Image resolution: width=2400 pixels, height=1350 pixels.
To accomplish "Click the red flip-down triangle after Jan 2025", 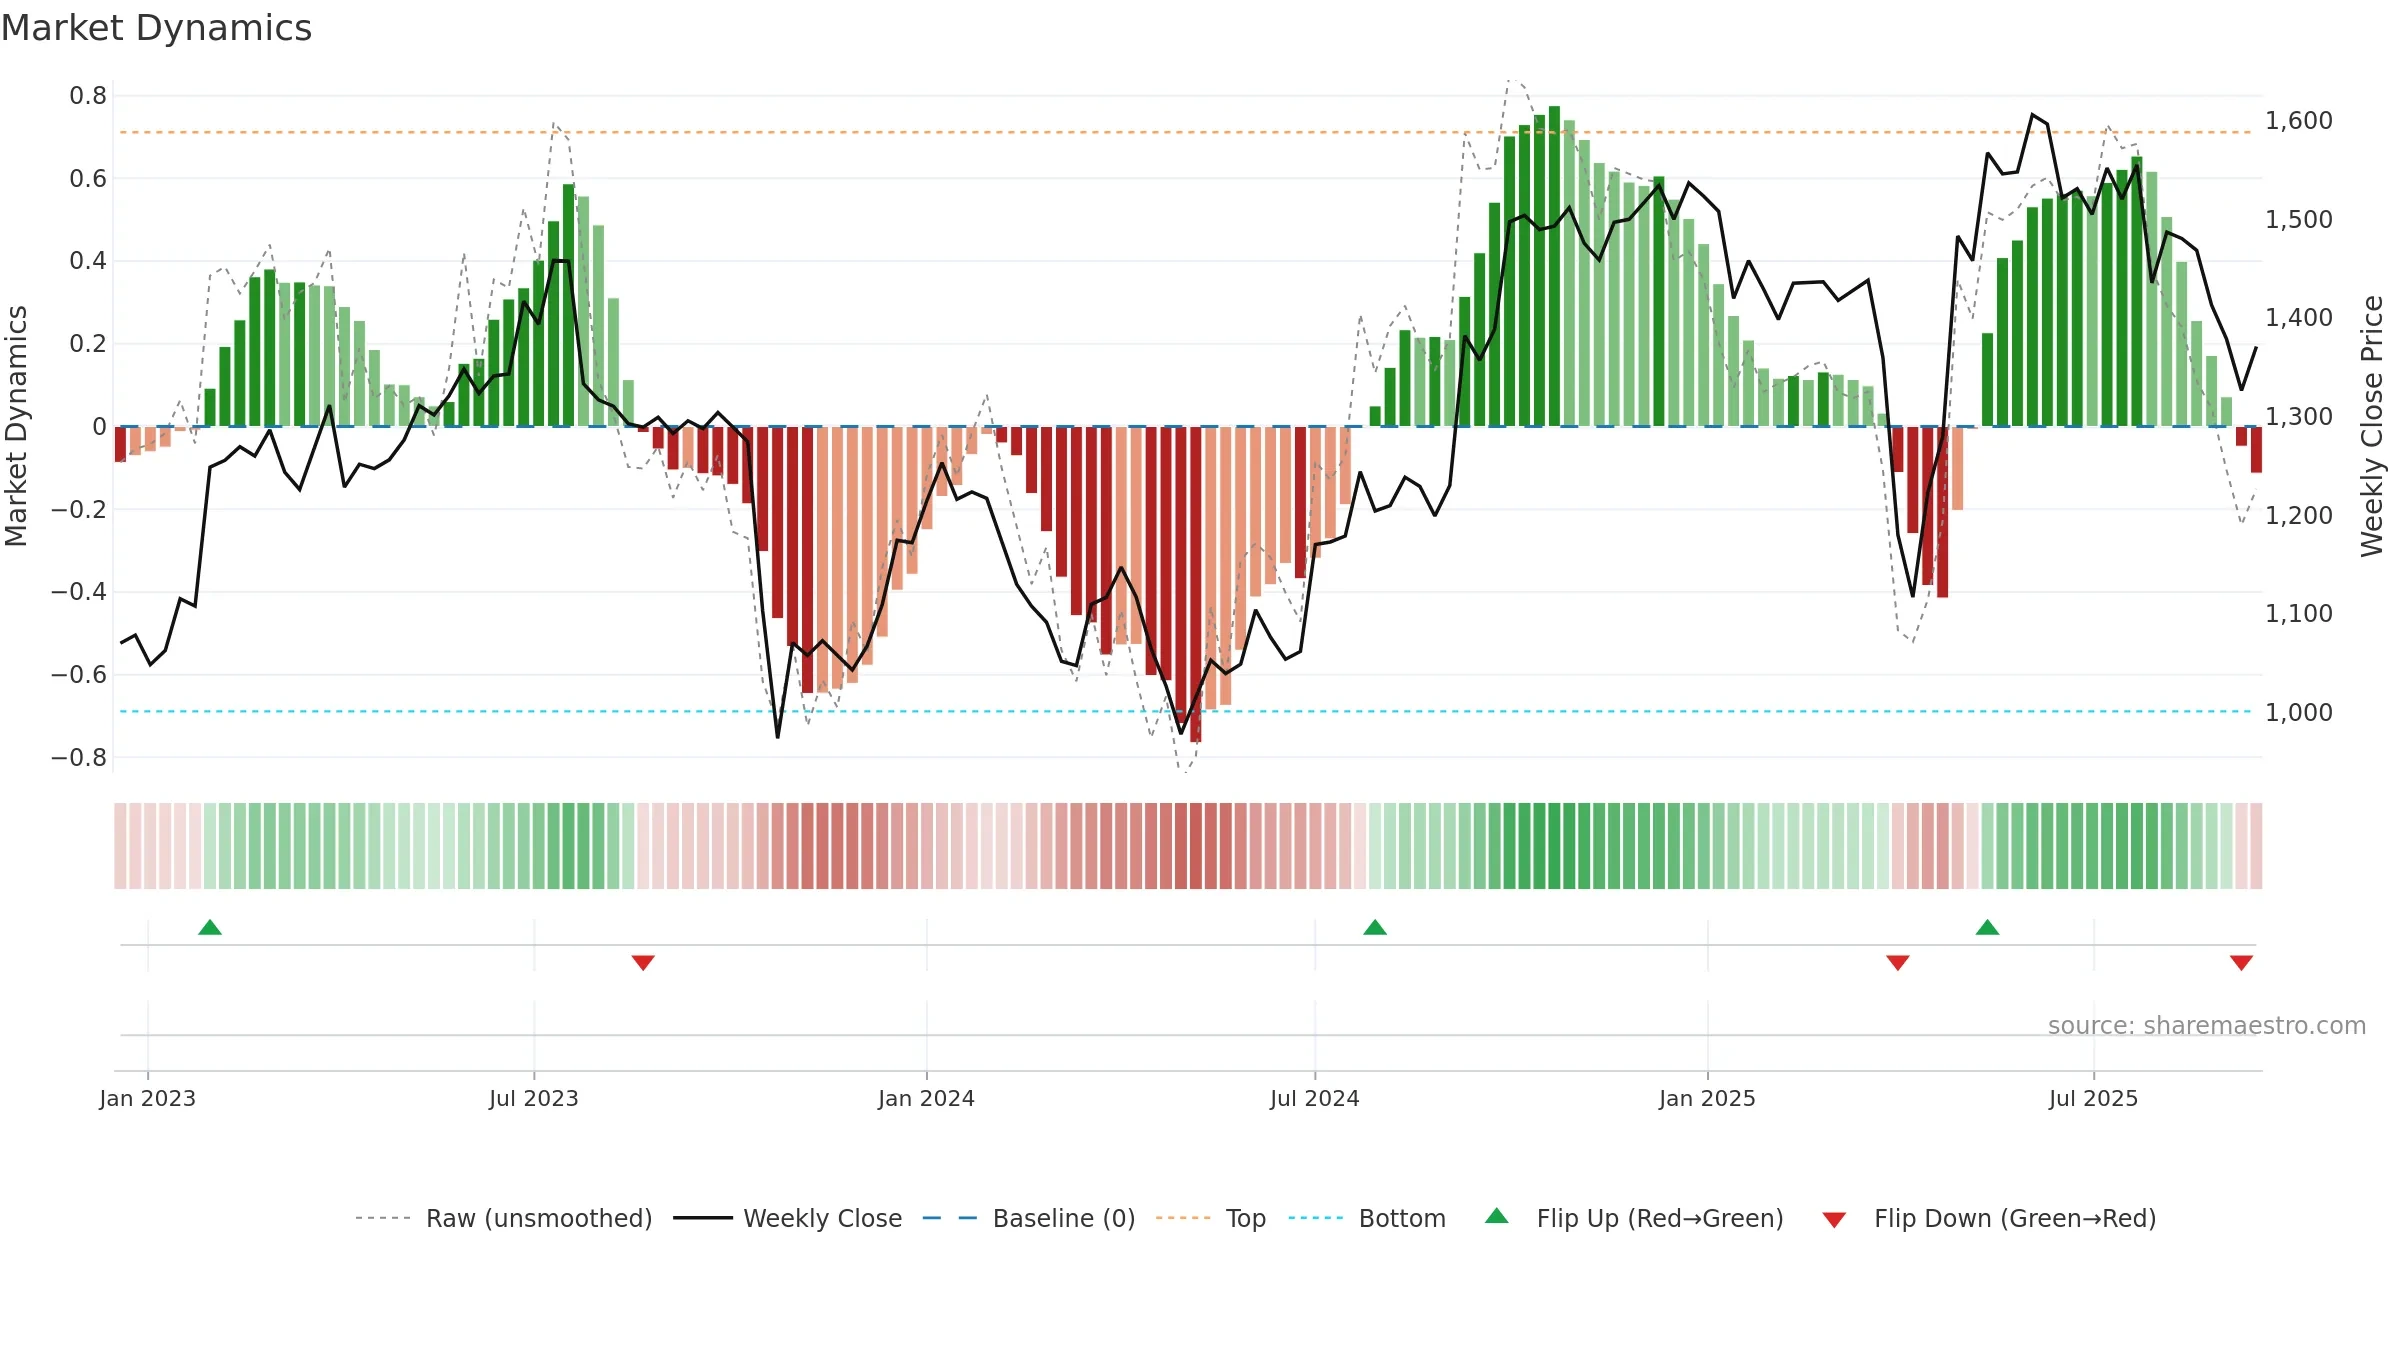I will point(1898,962).
